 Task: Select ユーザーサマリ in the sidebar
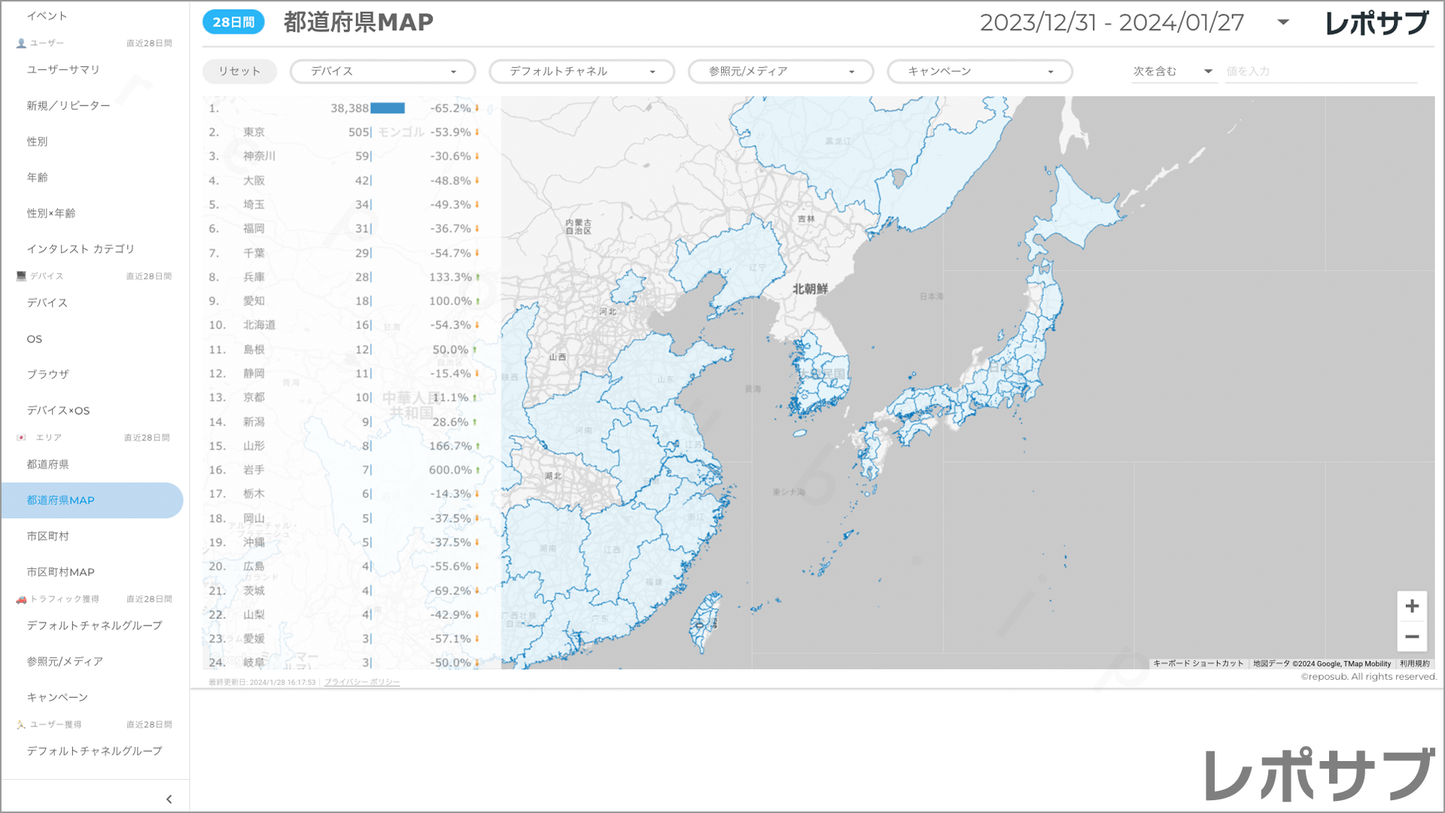pos(63,70)
